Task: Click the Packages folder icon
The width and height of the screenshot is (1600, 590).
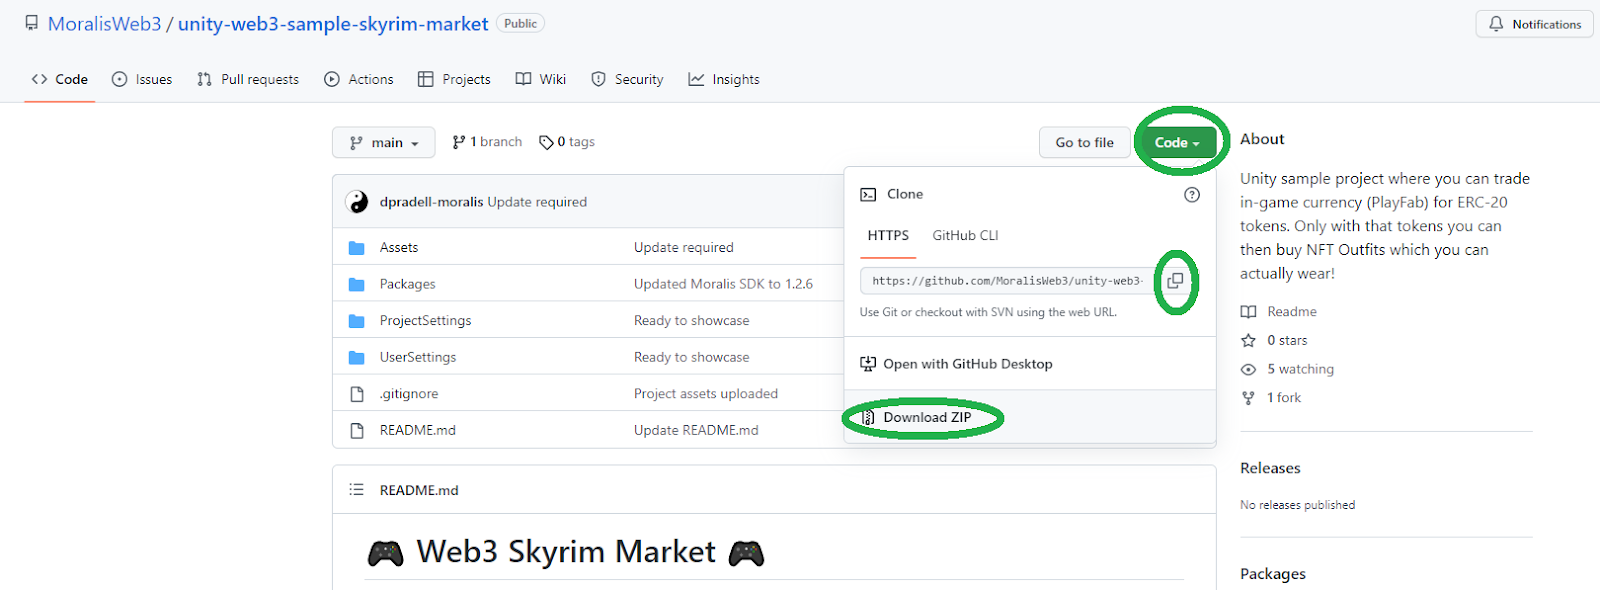Action: click(356, 284)
